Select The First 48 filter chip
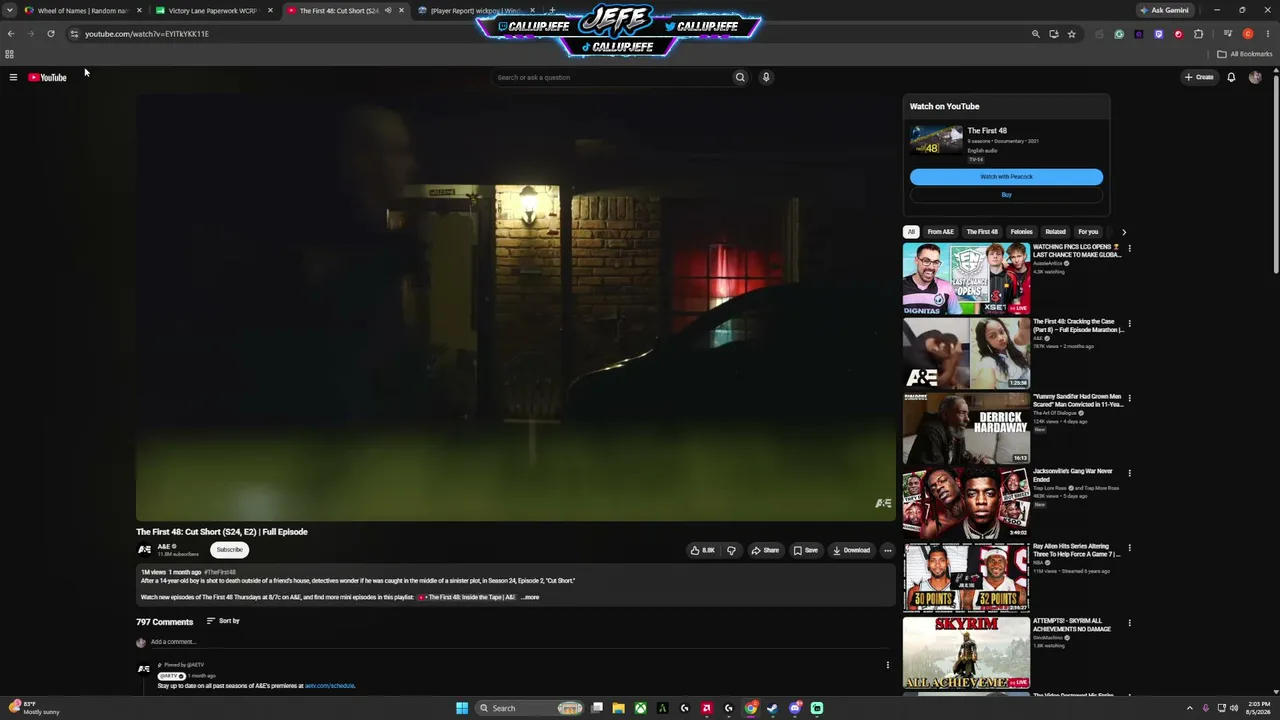This screenshot has height=720, width=1280. (982, 232)
